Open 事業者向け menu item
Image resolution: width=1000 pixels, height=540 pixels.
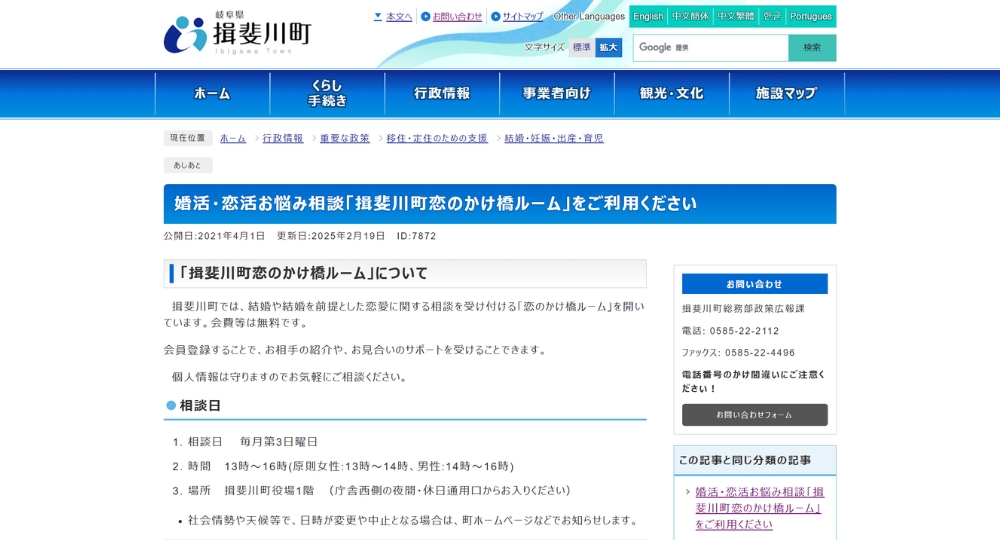[x=557, y=93]
